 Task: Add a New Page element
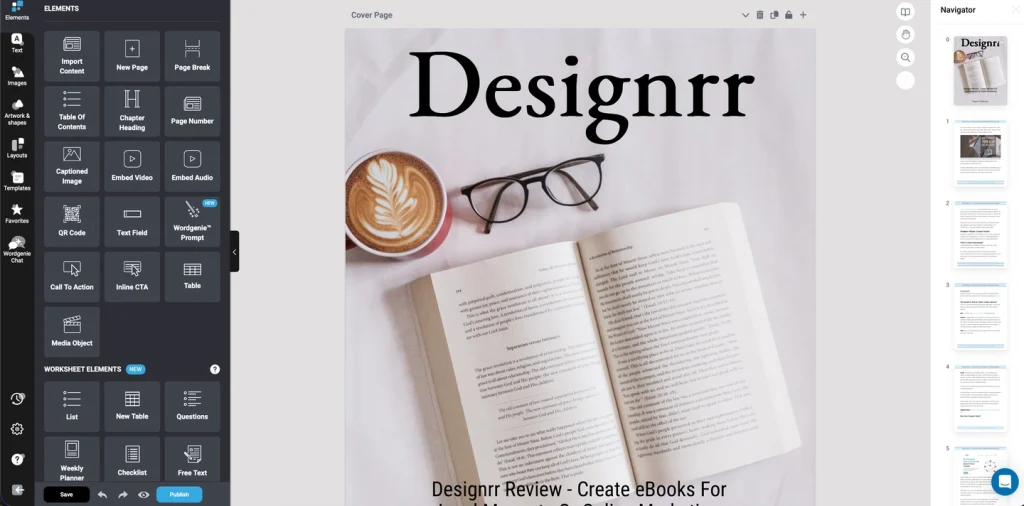tap(132, 56)
